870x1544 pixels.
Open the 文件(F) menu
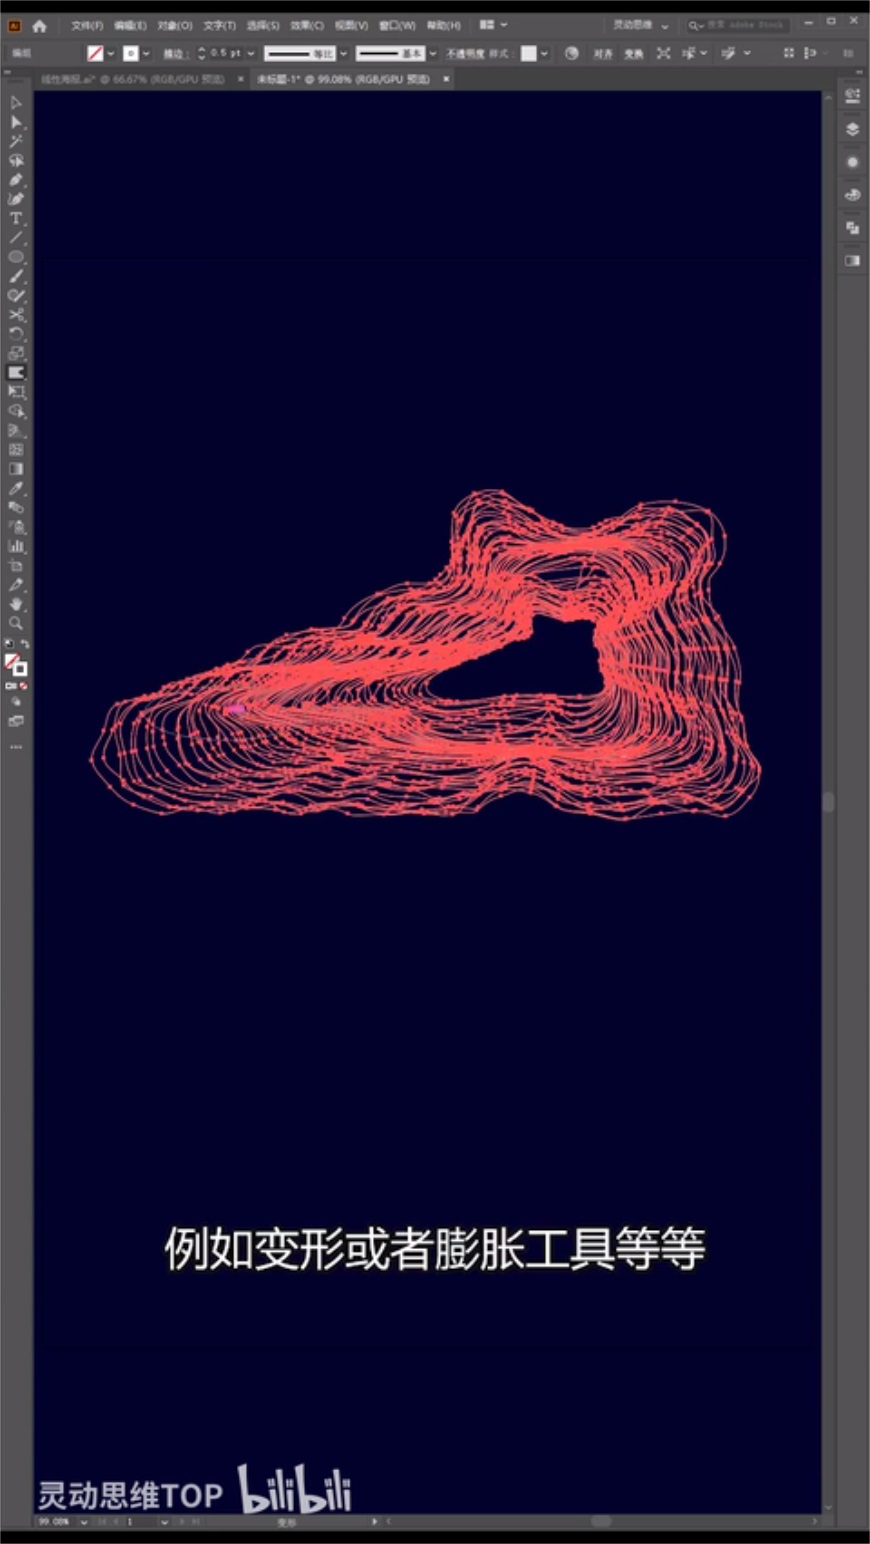[87, 25]
